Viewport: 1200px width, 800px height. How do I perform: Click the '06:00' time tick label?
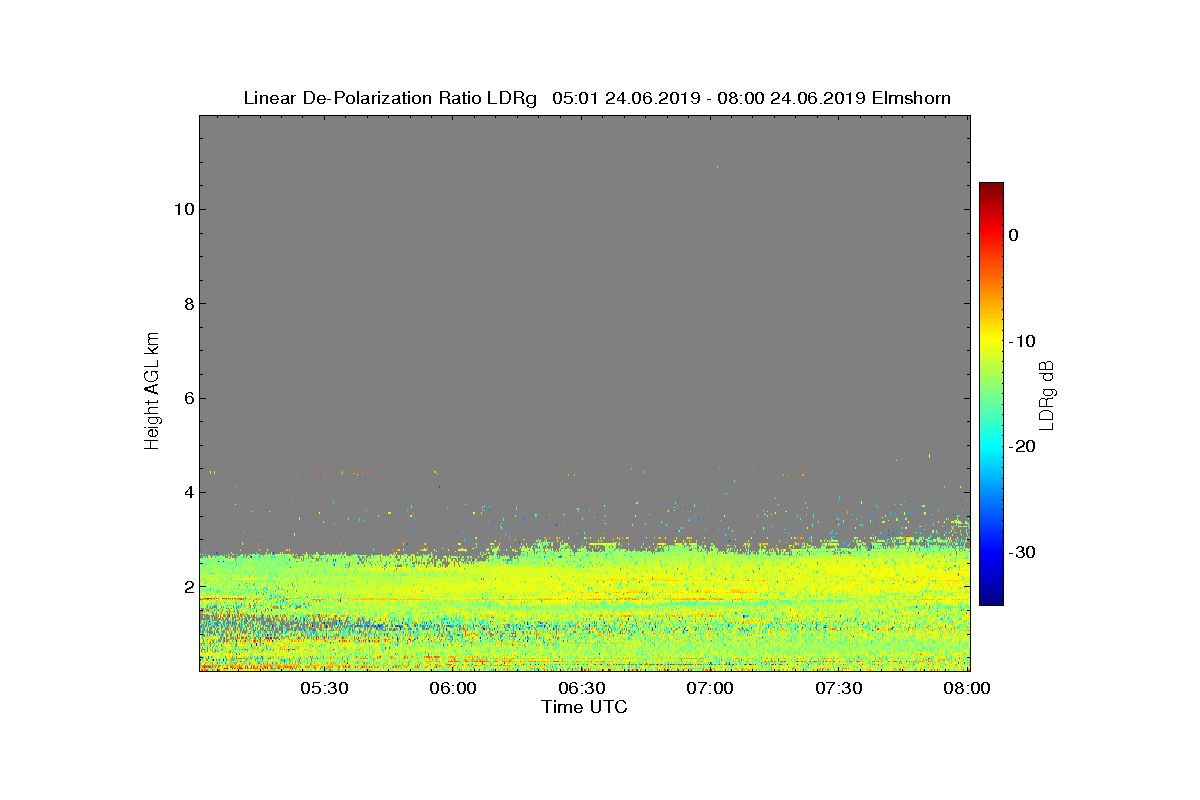(x=453, y=688)
